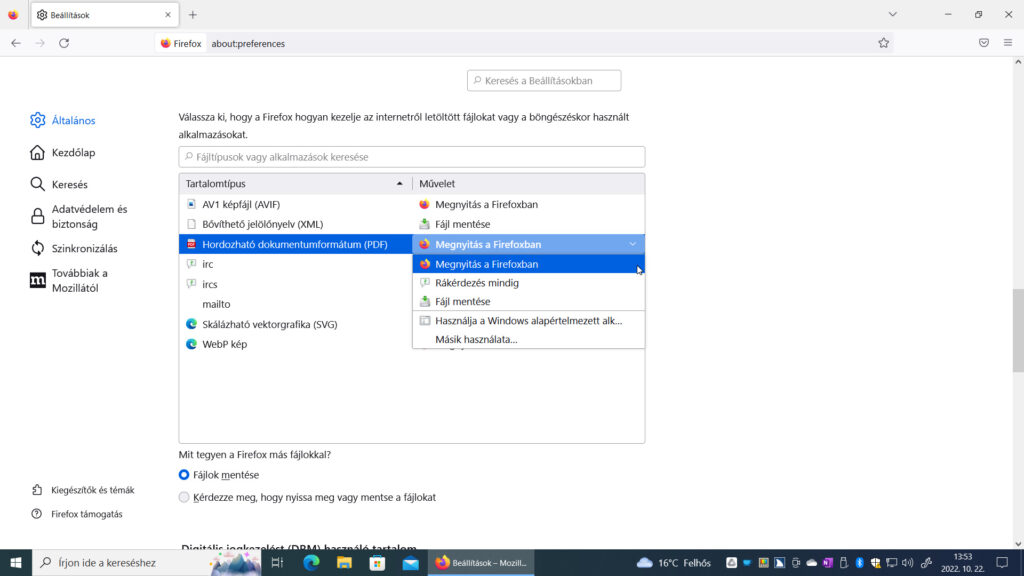
Task: Open the 16°C Felhős weather widget
Action: 674,562
